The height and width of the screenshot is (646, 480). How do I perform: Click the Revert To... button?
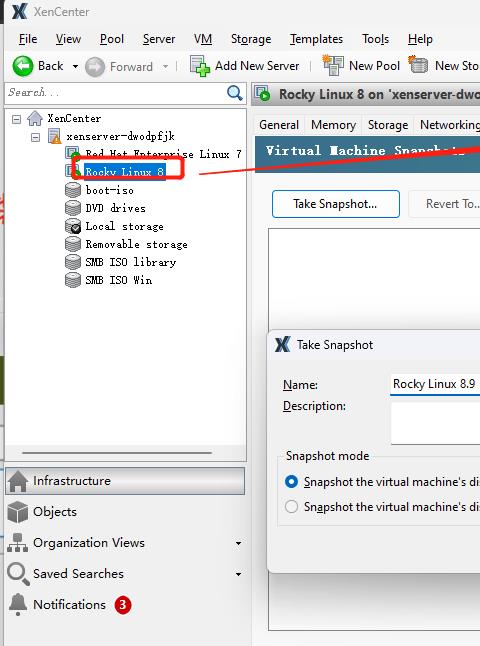click(x=444, y=204)
